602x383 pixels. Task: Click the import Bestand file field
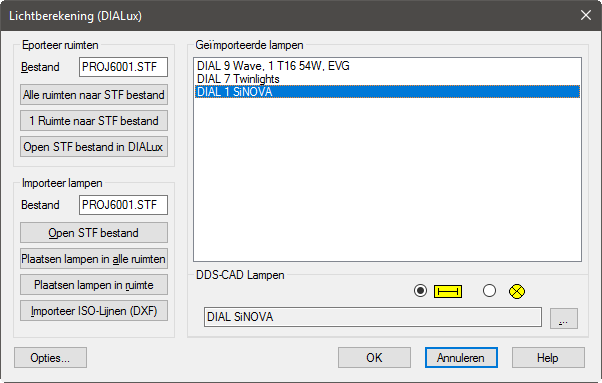pyautogui.click(x=123, y=205)
